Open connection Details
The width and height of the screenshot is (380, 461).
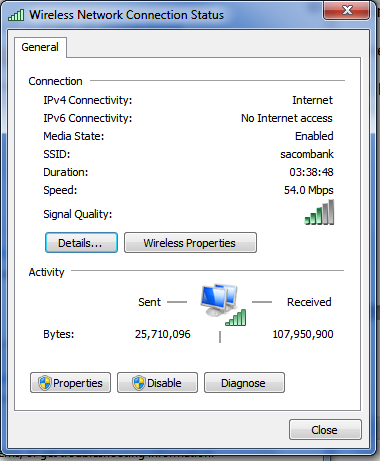[81, 243]
